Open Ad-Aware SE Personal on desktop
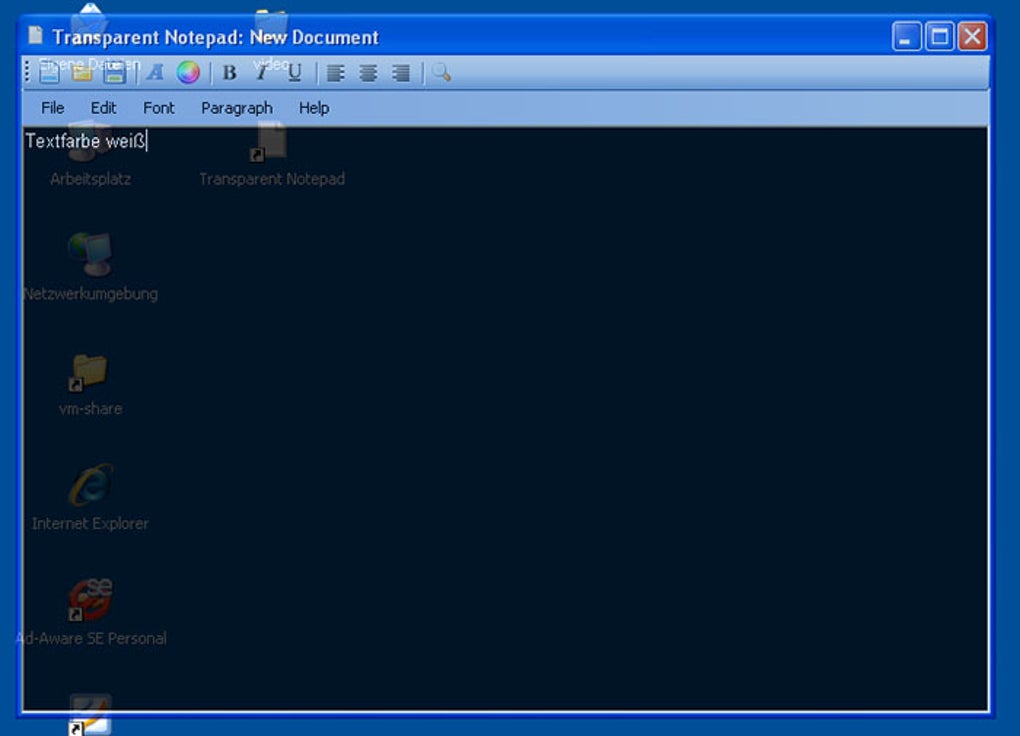Viewport: 1020px width, 736px height. (x=90, y=600)
